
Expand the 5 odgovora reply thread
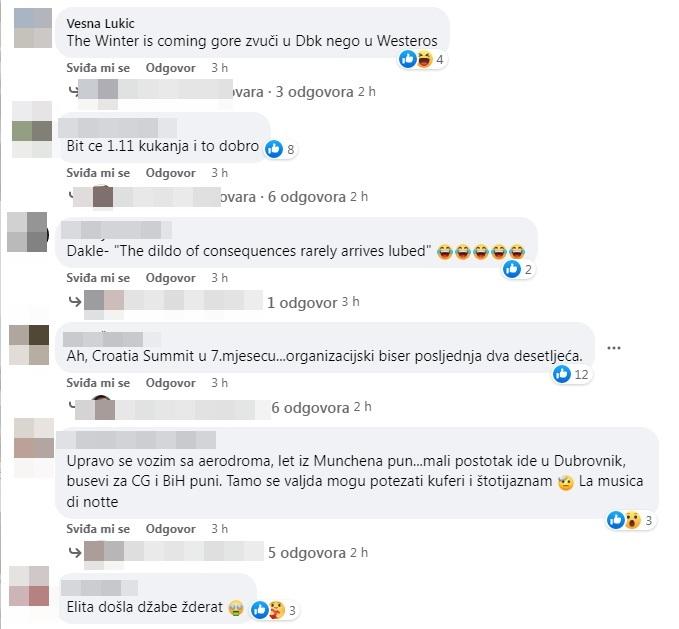(307, 552)
